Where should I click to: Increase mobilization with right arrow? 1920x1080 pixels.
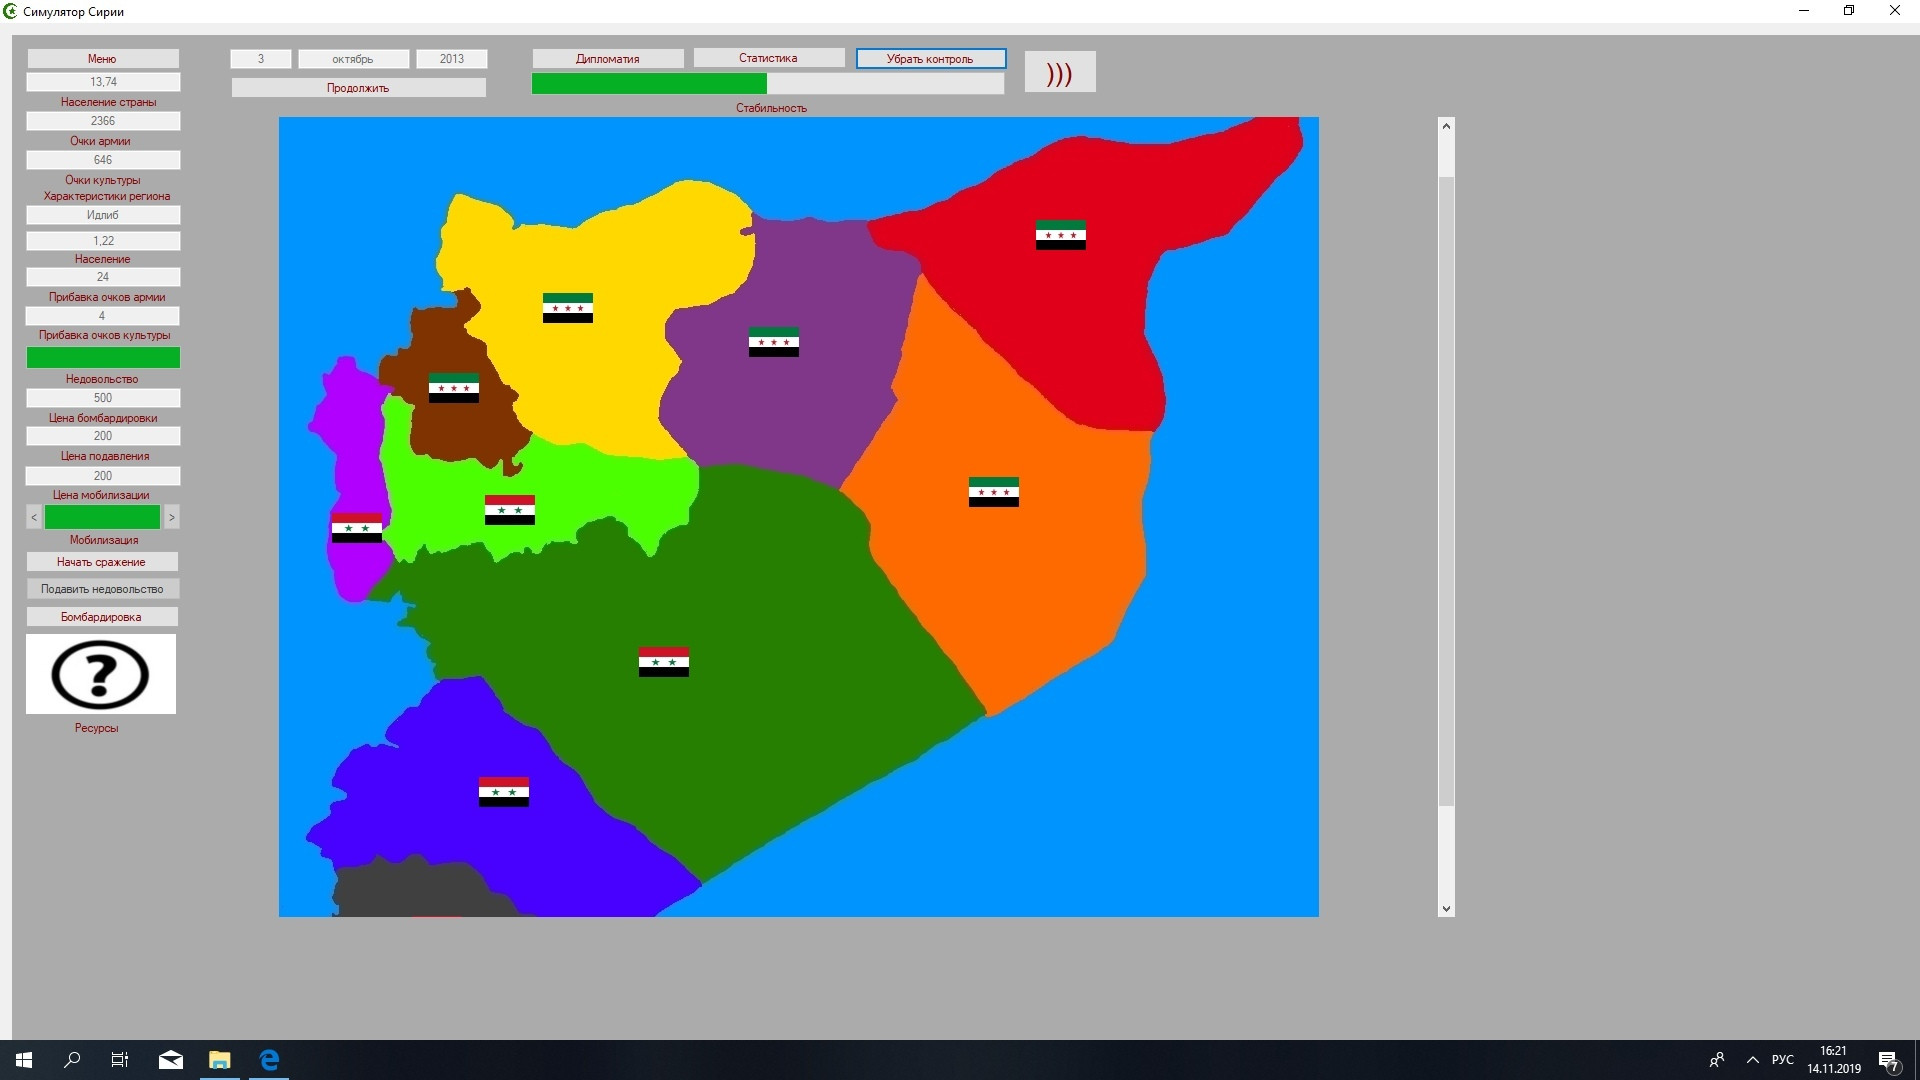[172, 517]
